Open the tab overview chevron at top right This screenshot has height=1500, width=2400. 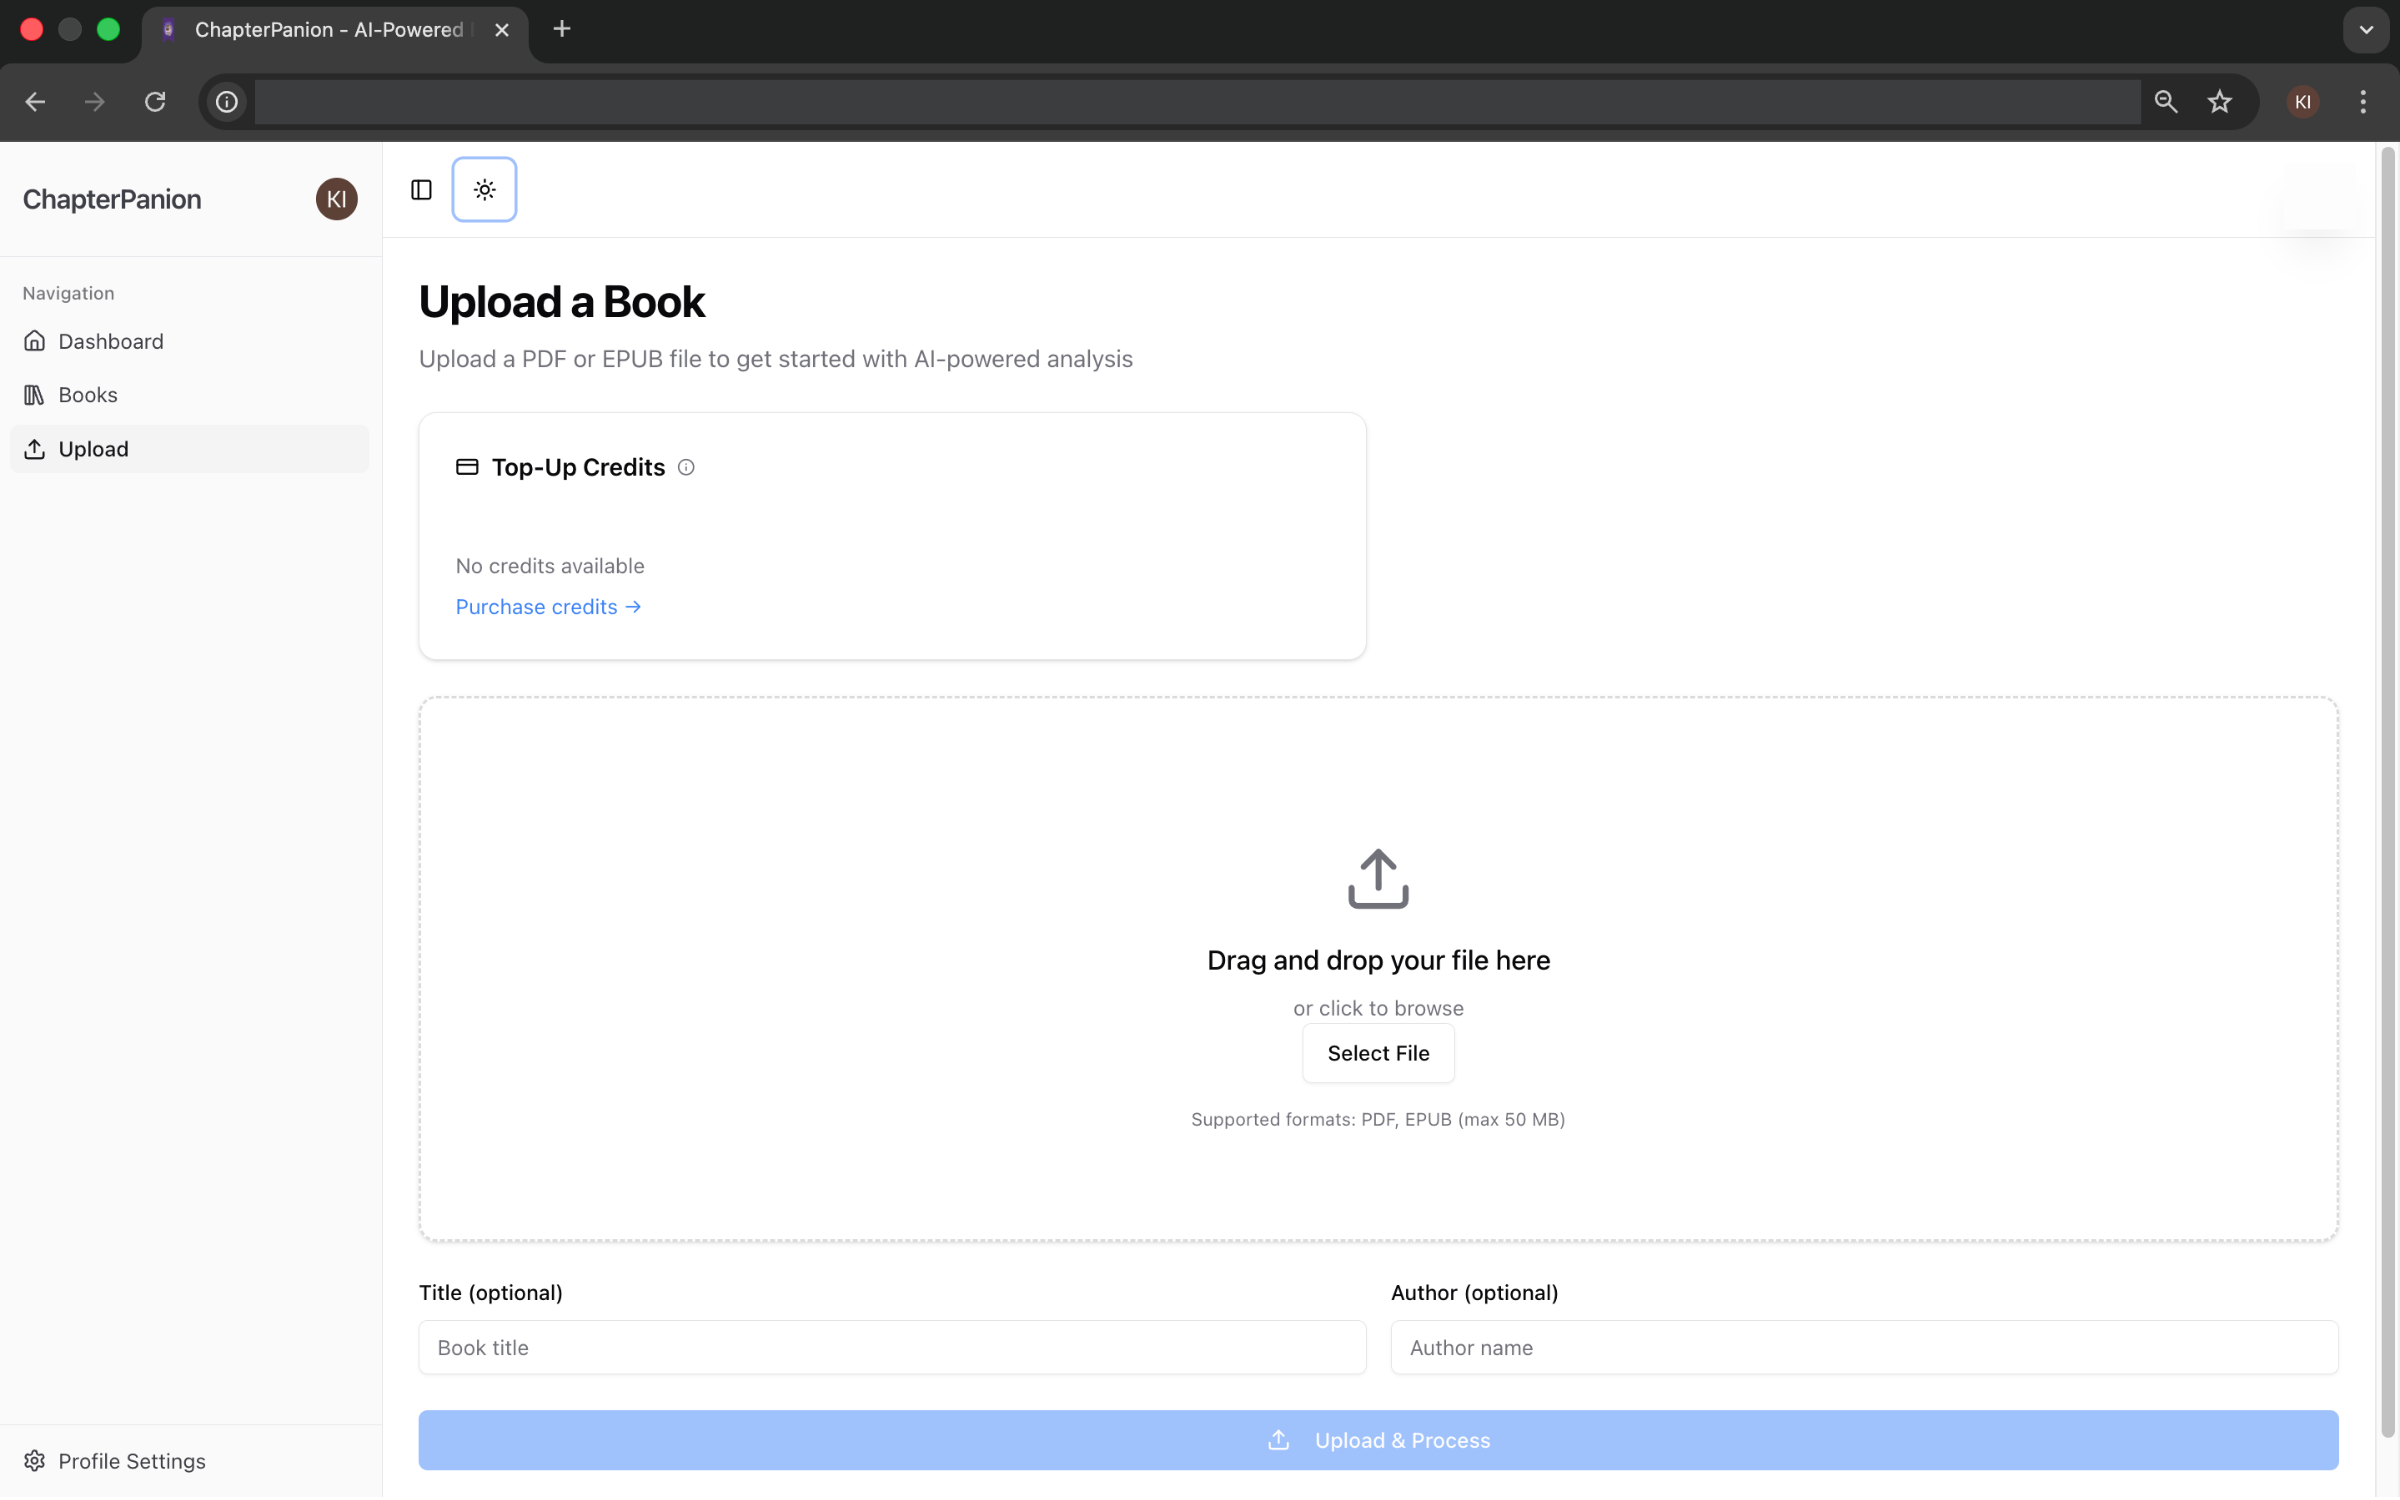tap(2365, 29)
